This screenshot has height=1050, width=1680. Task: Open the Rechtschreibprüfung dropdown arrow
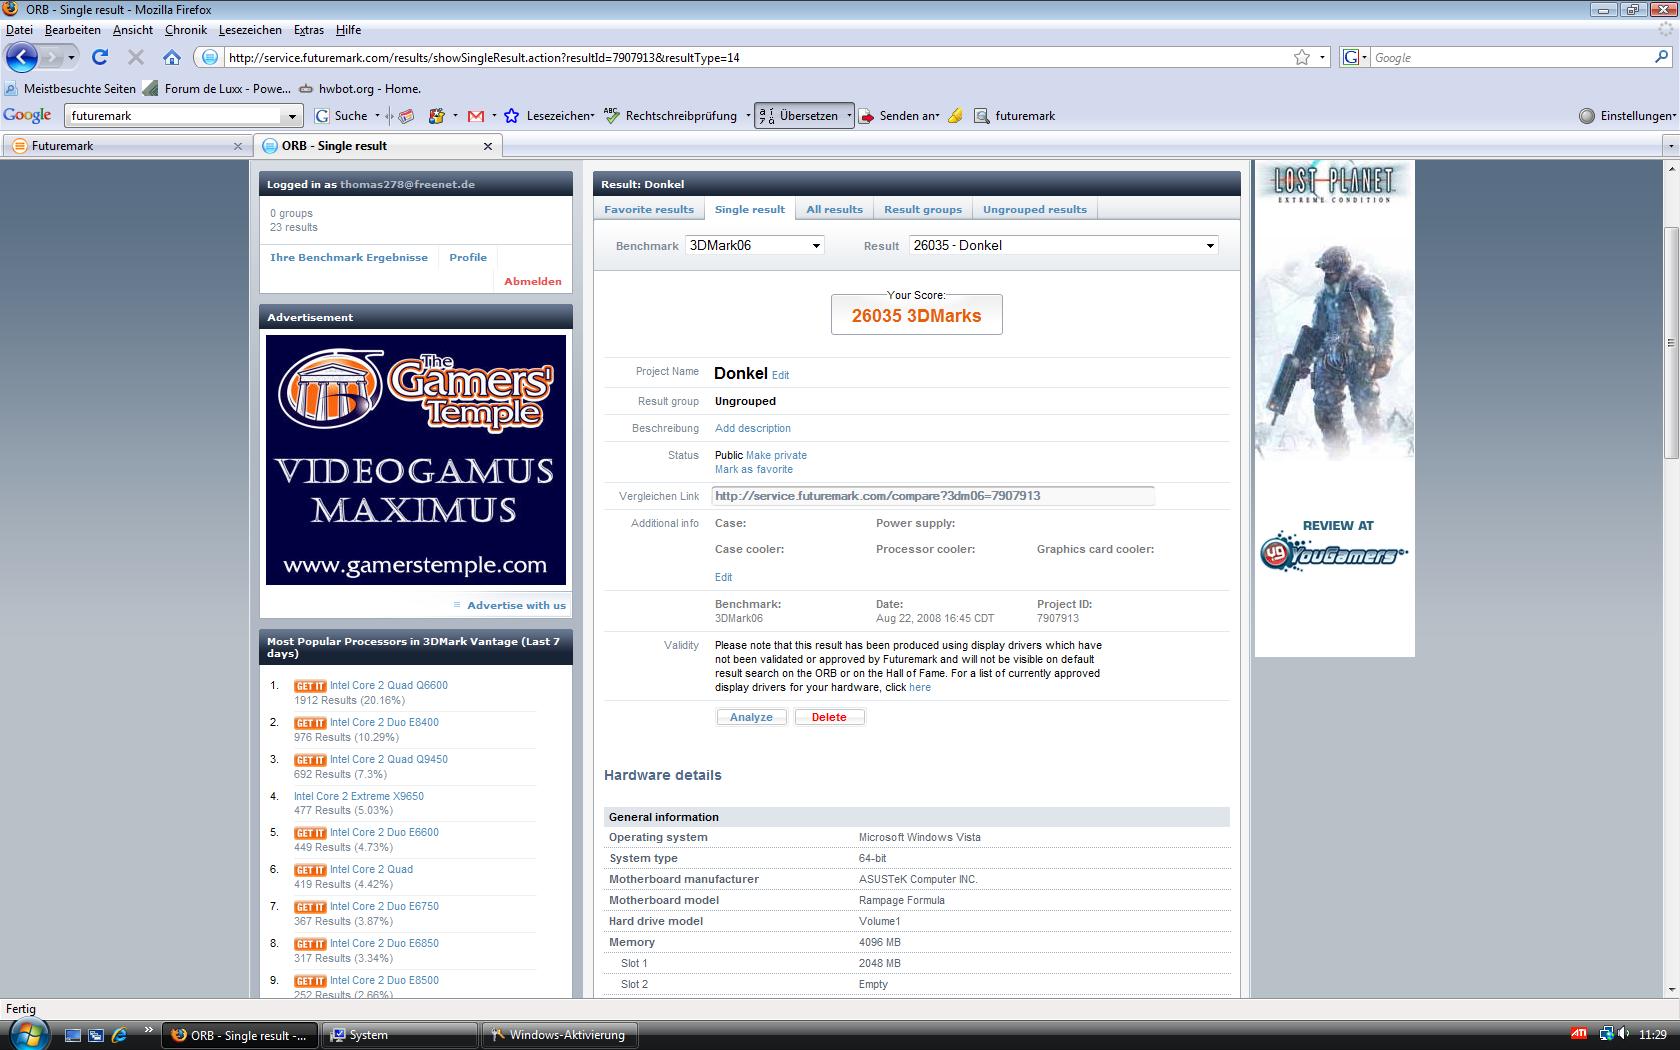click(748, 116)
